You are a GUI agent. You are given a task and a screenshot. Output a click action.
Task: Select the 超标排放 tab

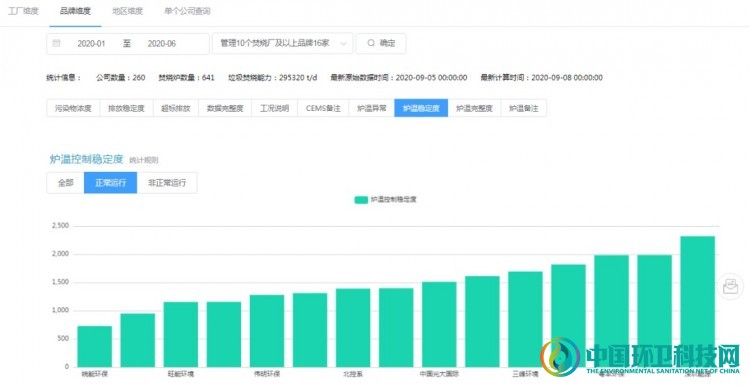pyautogui.click(x=176, y=108)
